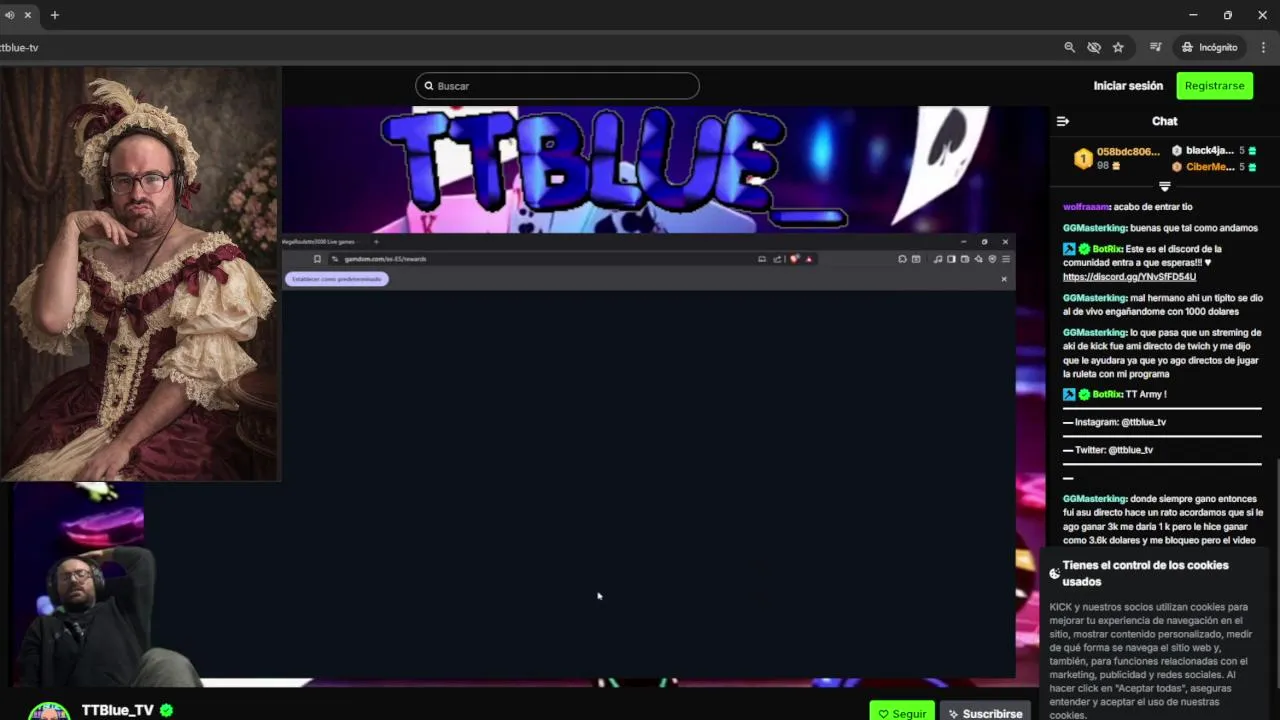This screenshot has width=1280, height=720.
Task: Open Chrome's three-dot menu
Action: click(1263, 47)
